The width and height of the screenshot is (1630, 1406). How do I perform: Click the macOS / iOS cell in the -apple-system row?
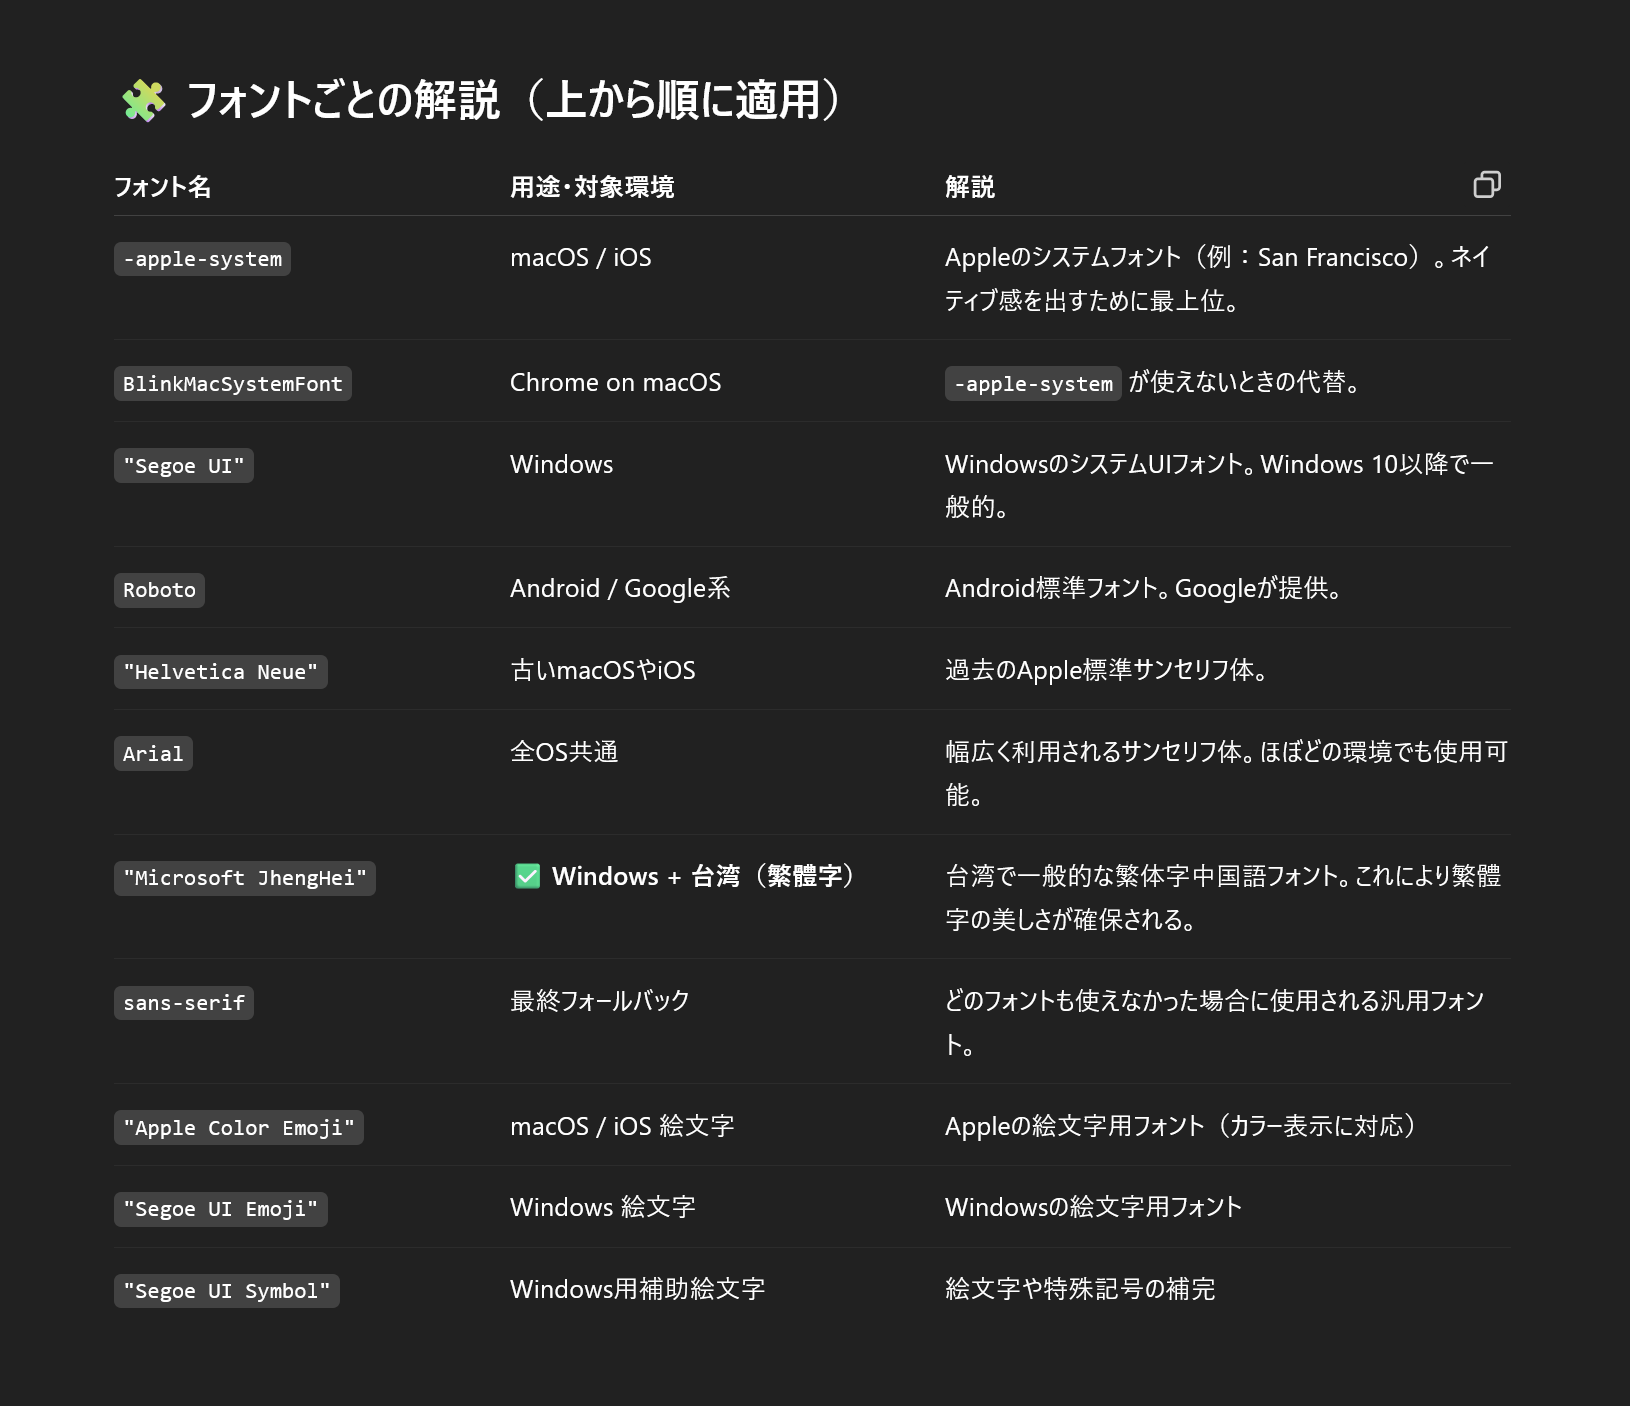[581, 258]
